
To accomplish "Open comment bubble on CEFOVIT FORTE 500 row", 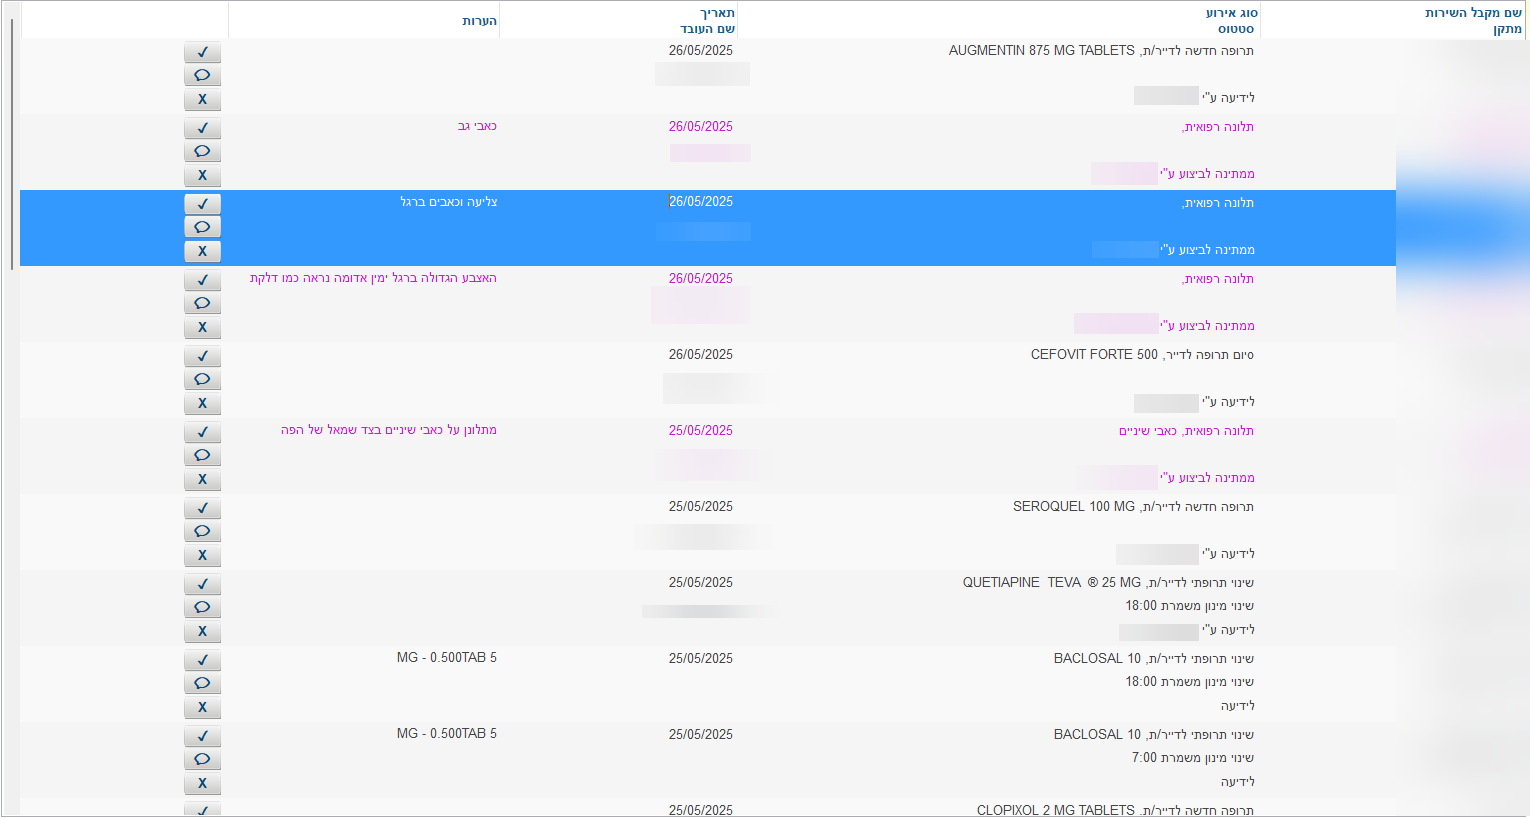I will pyautogui.click(x=202, y=380).
